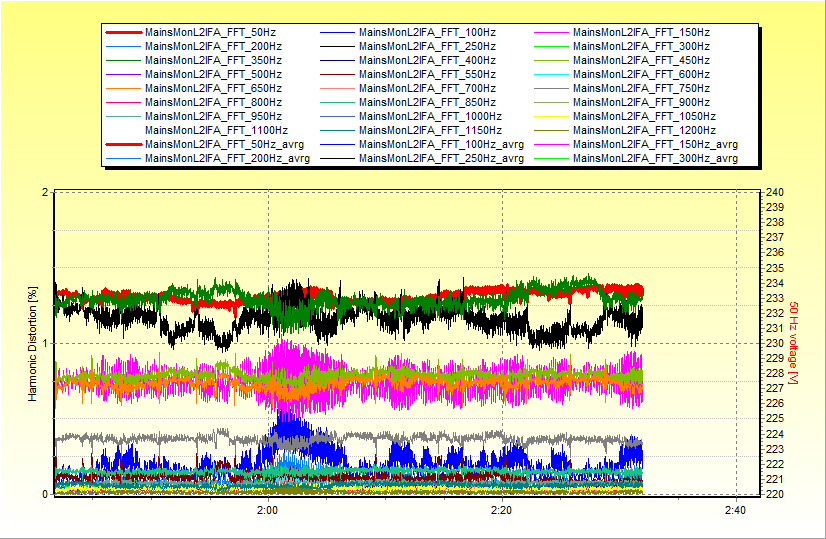
Task: Click legend label MainsMonL2IFA_FFT_550Hz
Action: [x=427, y=74]
